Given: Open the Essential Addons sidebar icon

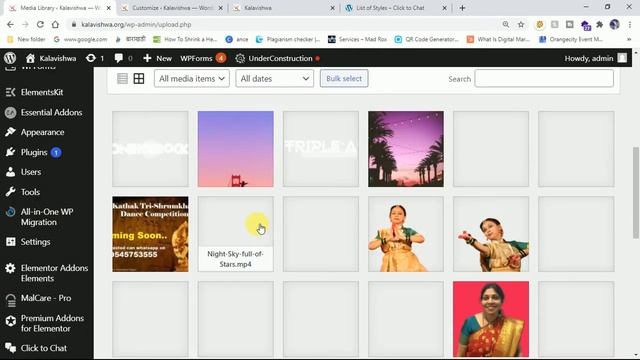Looking at the screenshot, I should (11, 112).
